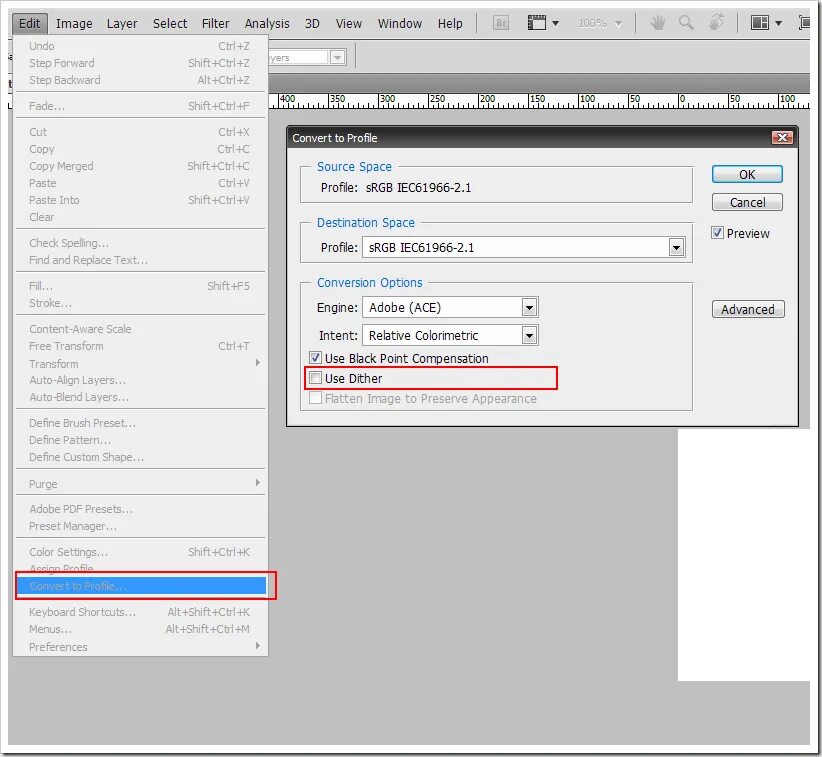Open options bar layers dropdown arrow

coord(338,57)
